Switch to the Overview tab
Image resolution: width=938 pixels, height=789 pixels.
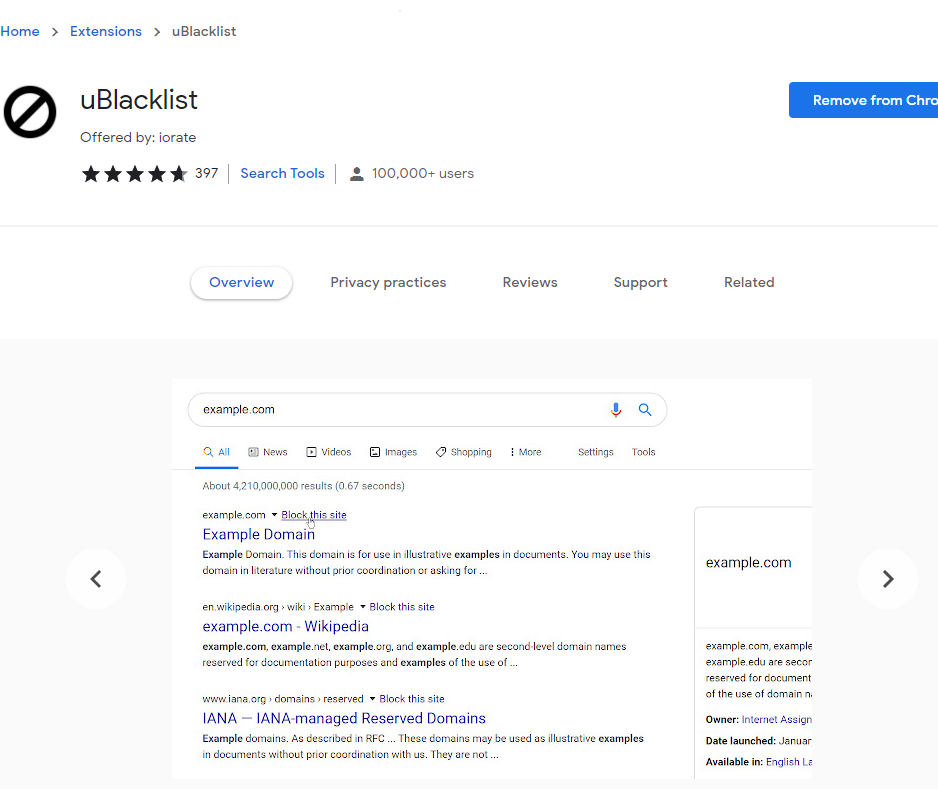[x=242, y=283]
